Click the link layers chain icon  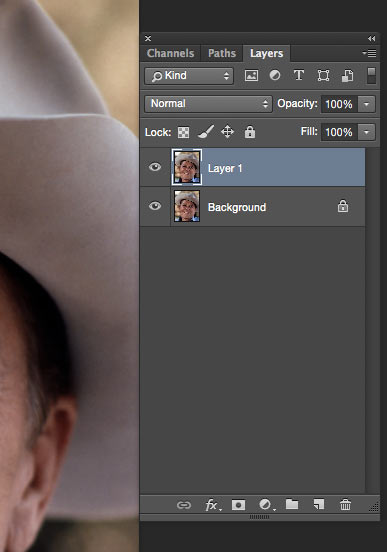click(x=184, y=505)
